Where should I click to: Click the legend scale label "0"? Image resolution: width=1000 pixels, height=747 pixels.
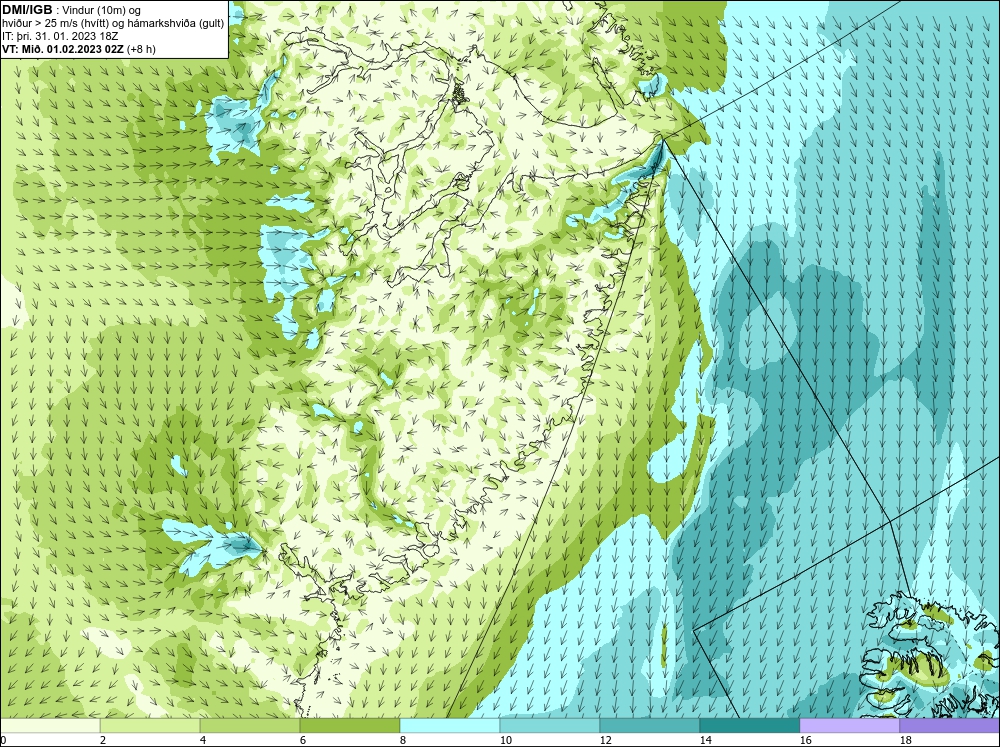click(3, 740)
